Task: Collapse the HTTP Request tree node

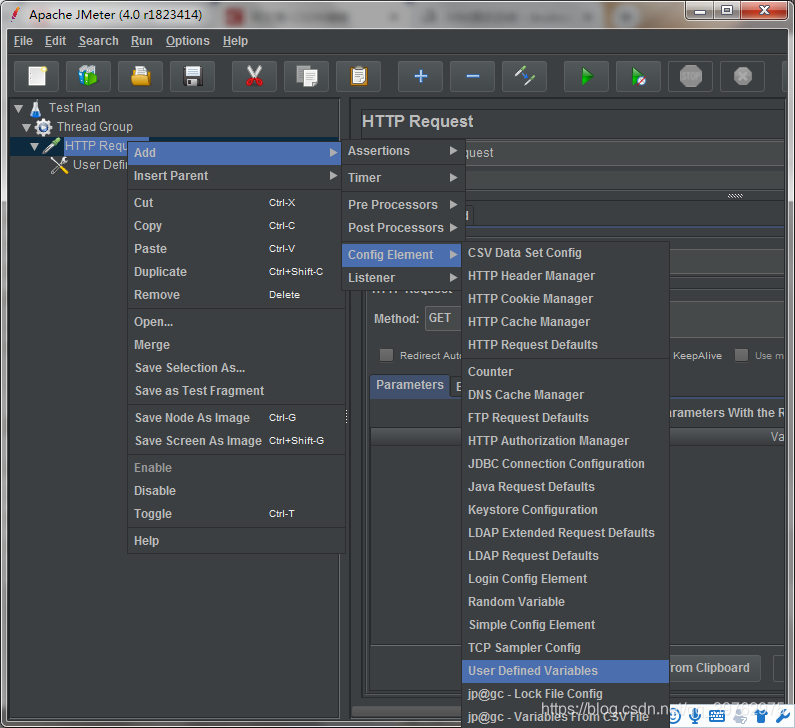Action: coord(34,147)
